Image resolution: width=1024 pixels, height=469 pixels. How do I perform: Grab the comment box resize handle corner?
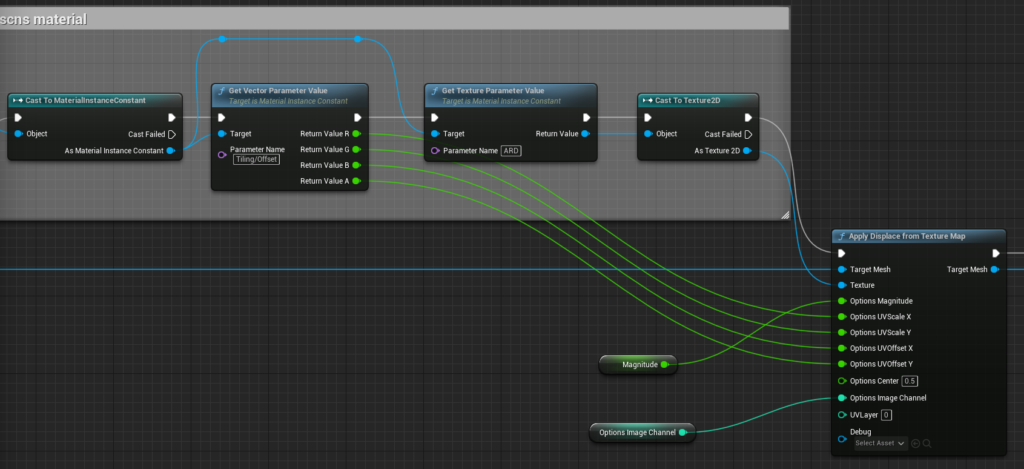click(784, 214)
